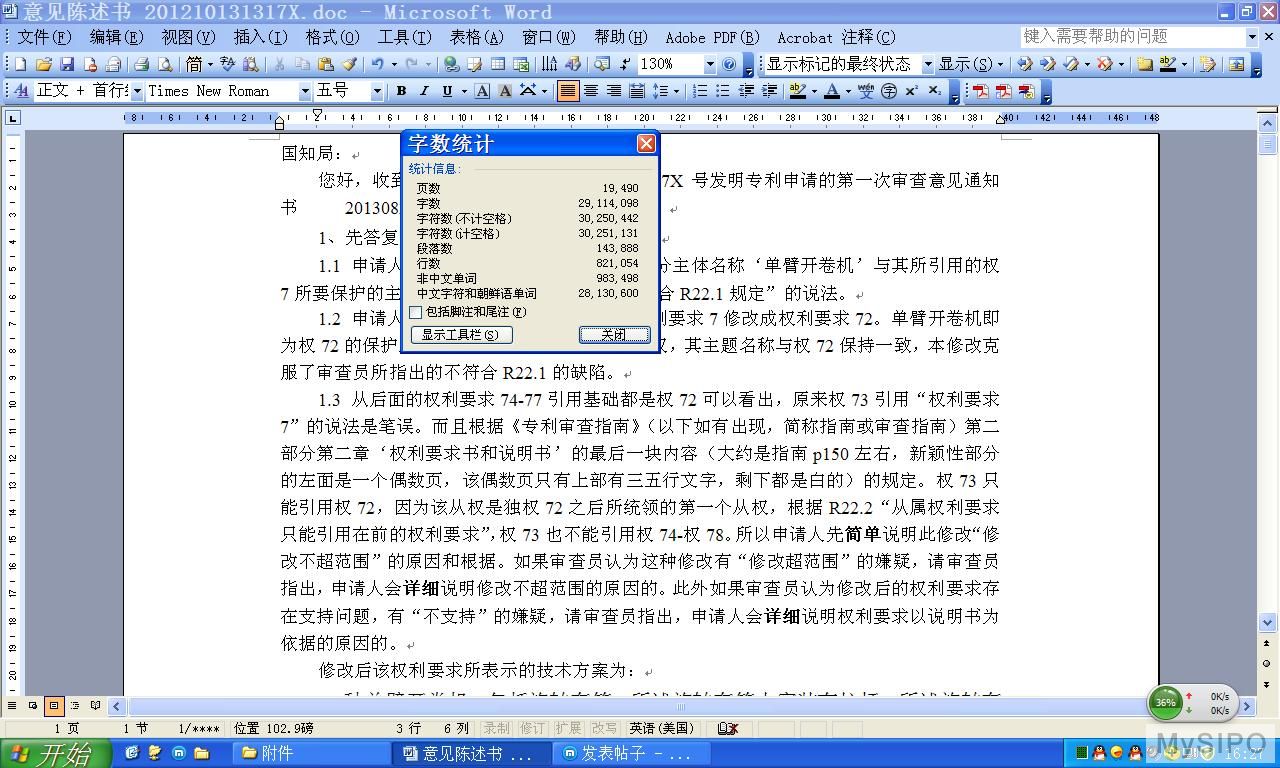Expand the font size 五号 dropdown

tap(377, 91)
